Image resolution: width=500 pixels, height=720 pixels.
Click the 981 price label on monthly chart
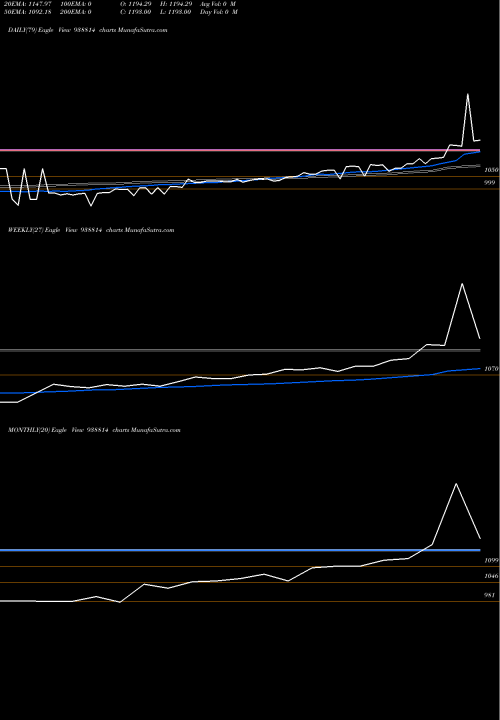point(490,595)
